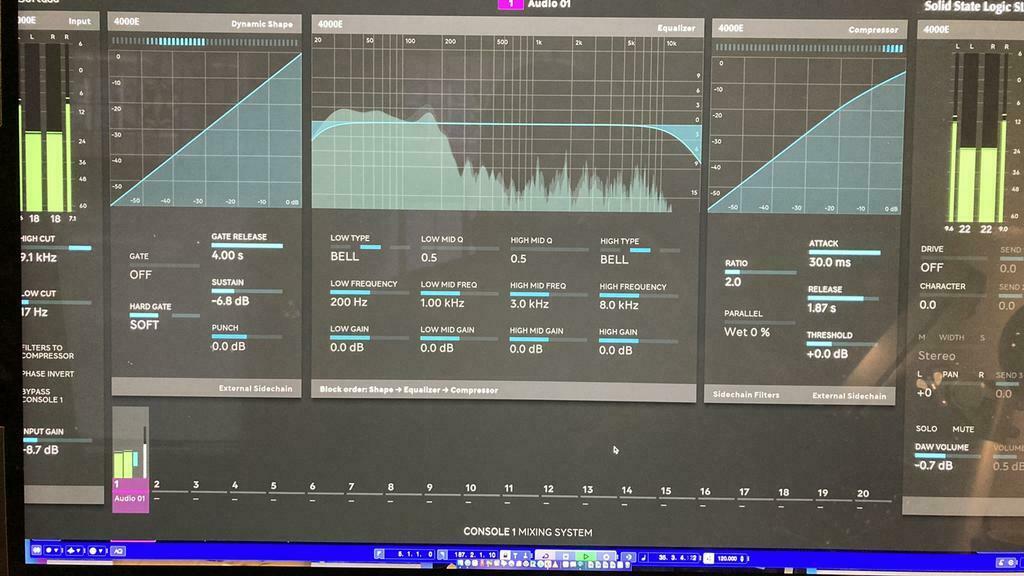
Task: Adjust the PAN +0 control
Action: (x=951, y=384)
